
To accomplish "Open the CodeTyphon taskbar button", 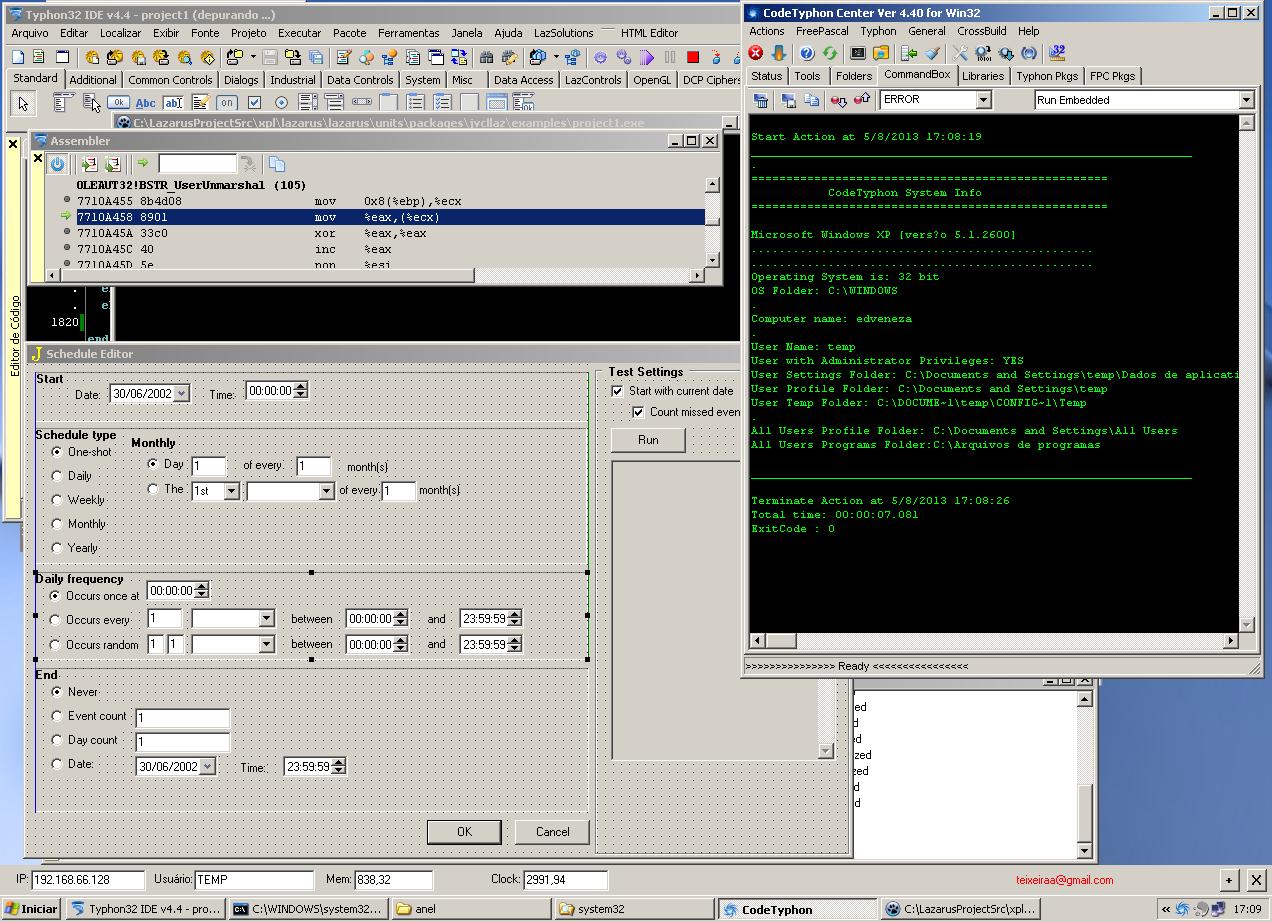I will (x=797, y=910).
